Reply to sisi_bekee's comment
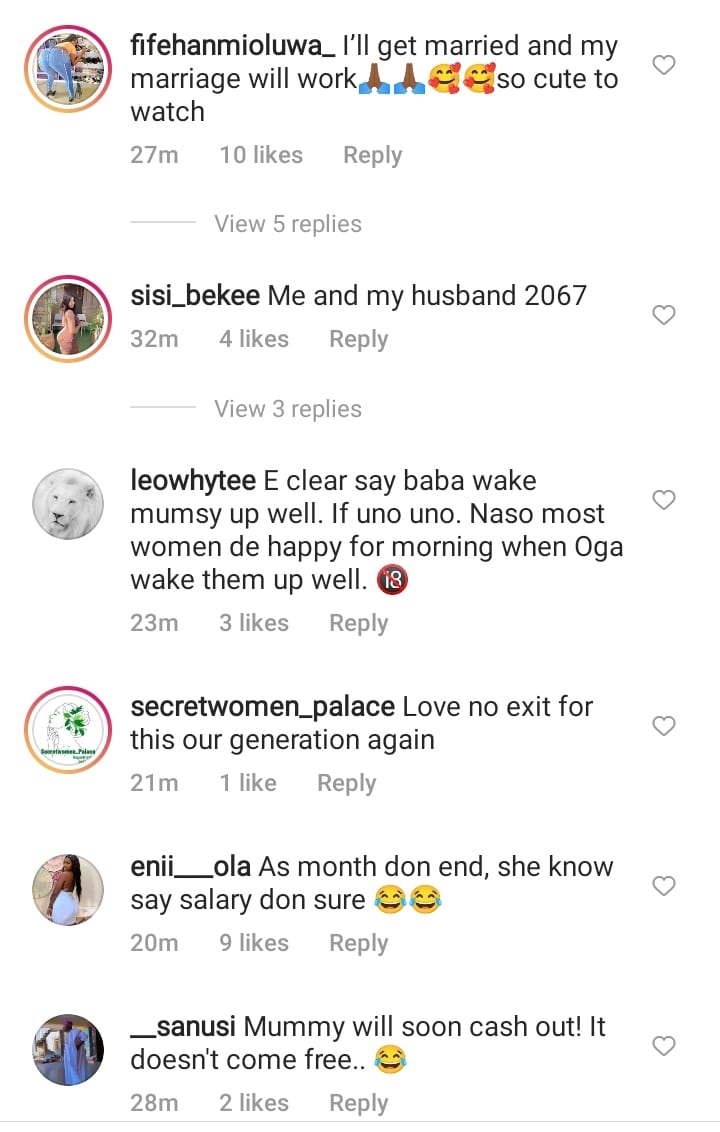This screenshot has width=720, height=1132. tap(358, 340)
